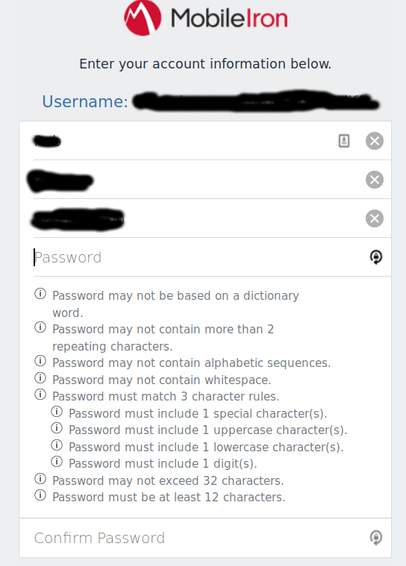The width and height of the screenshot is (406, 566).
Task: Click the Username label
Action: click(x=85, y=101)
